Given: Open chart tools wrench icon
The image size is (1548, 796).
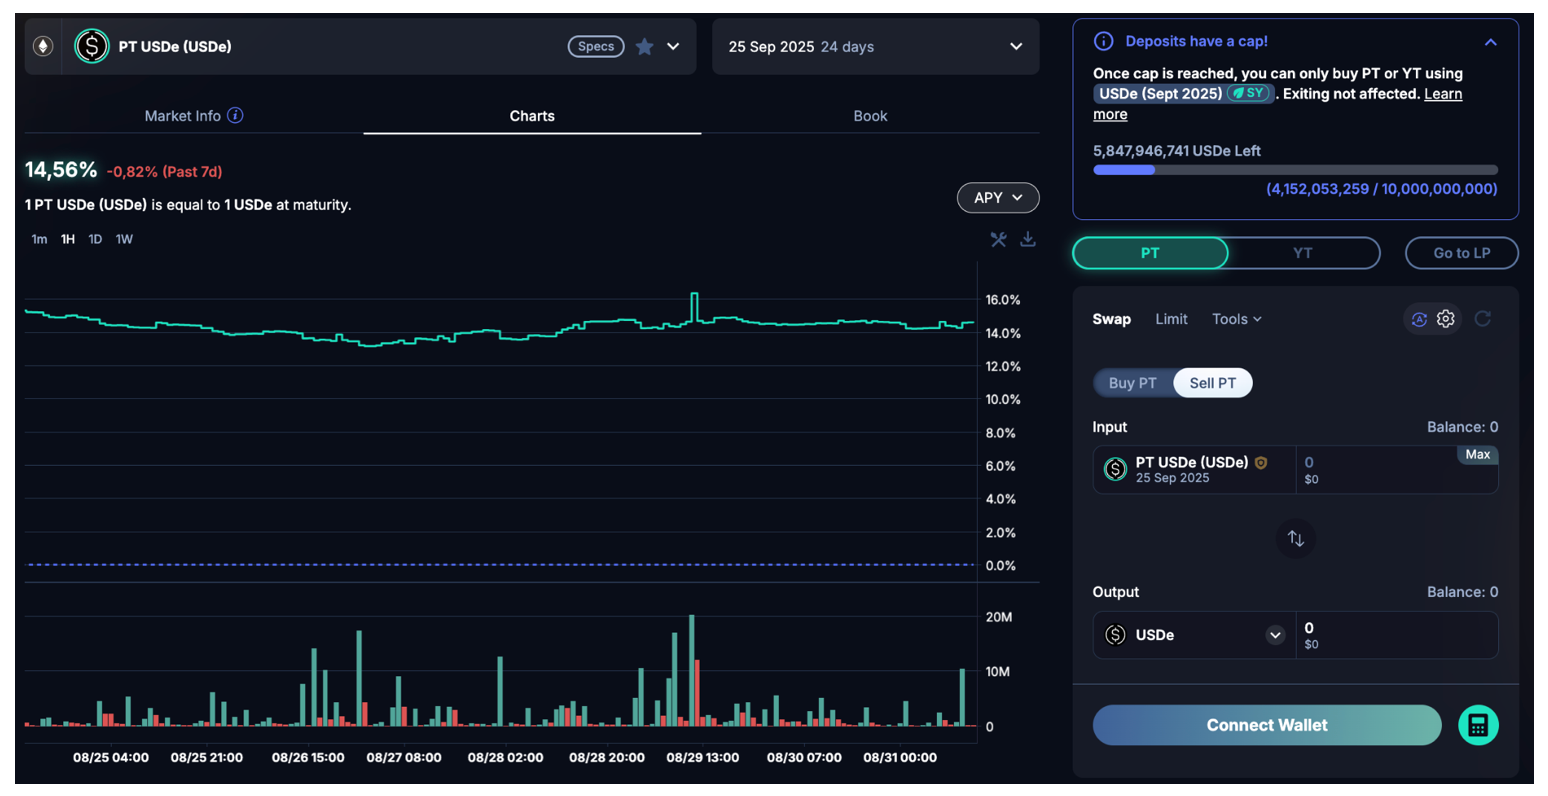Looking at the screenshot, I should [x=998, y=239].
